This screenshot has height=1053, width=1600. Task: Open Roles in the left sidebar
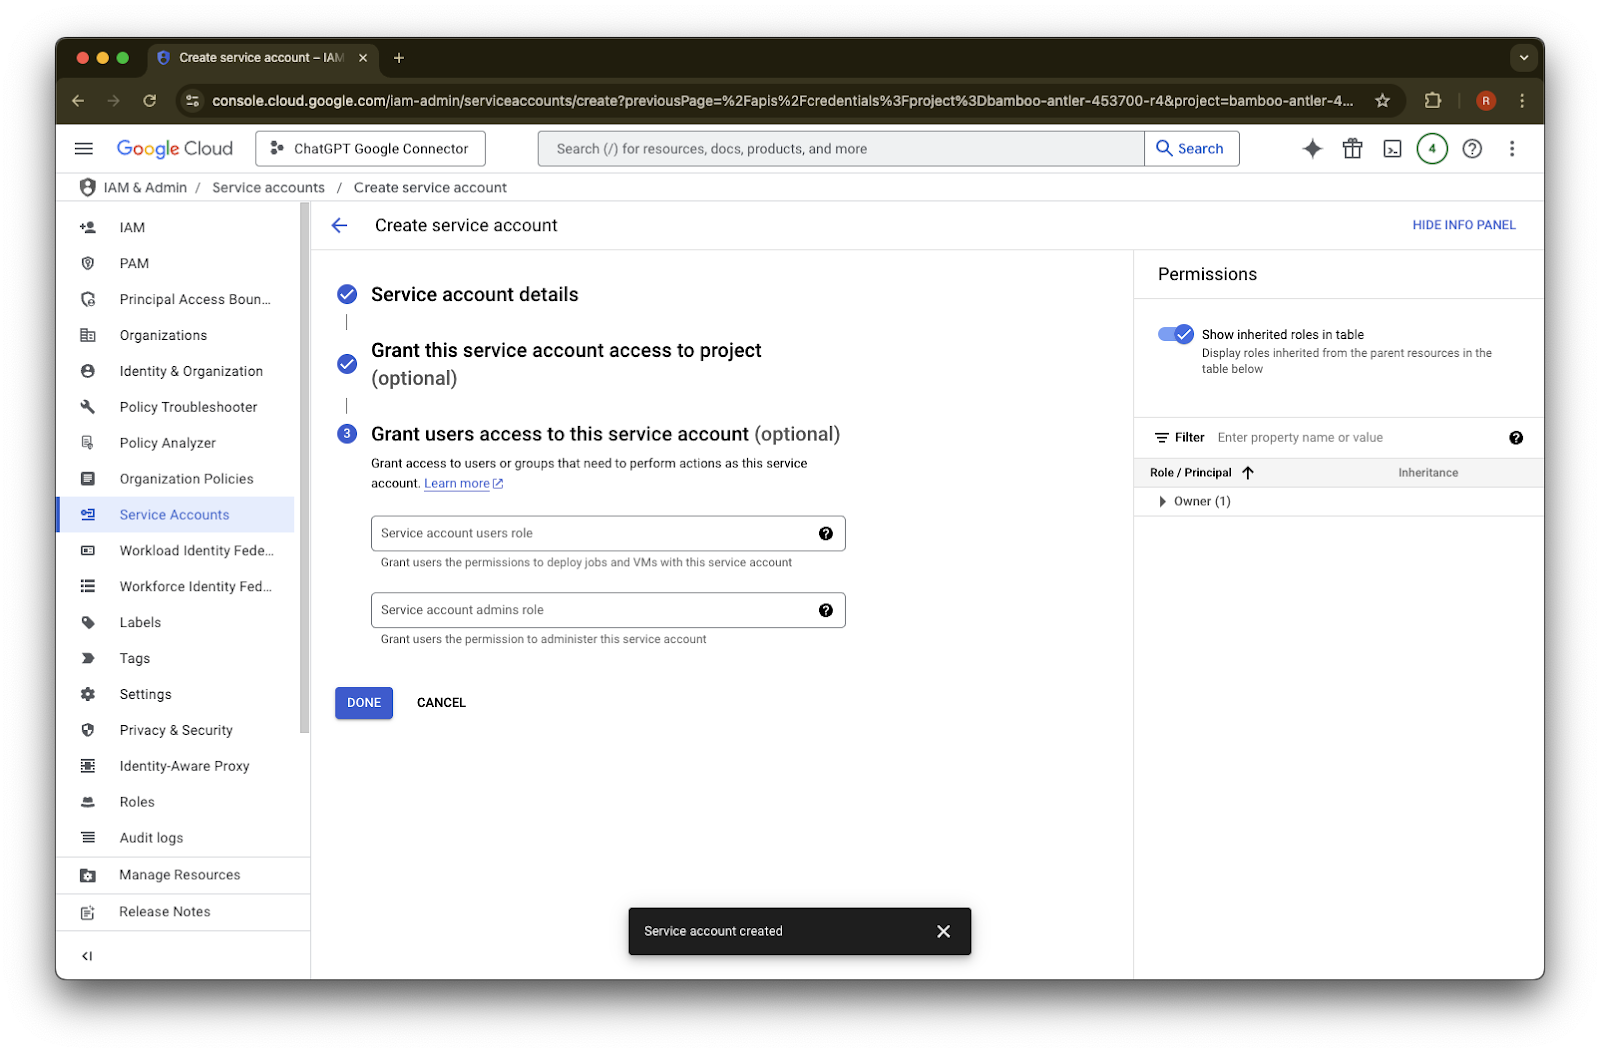[x=137, y=802]
